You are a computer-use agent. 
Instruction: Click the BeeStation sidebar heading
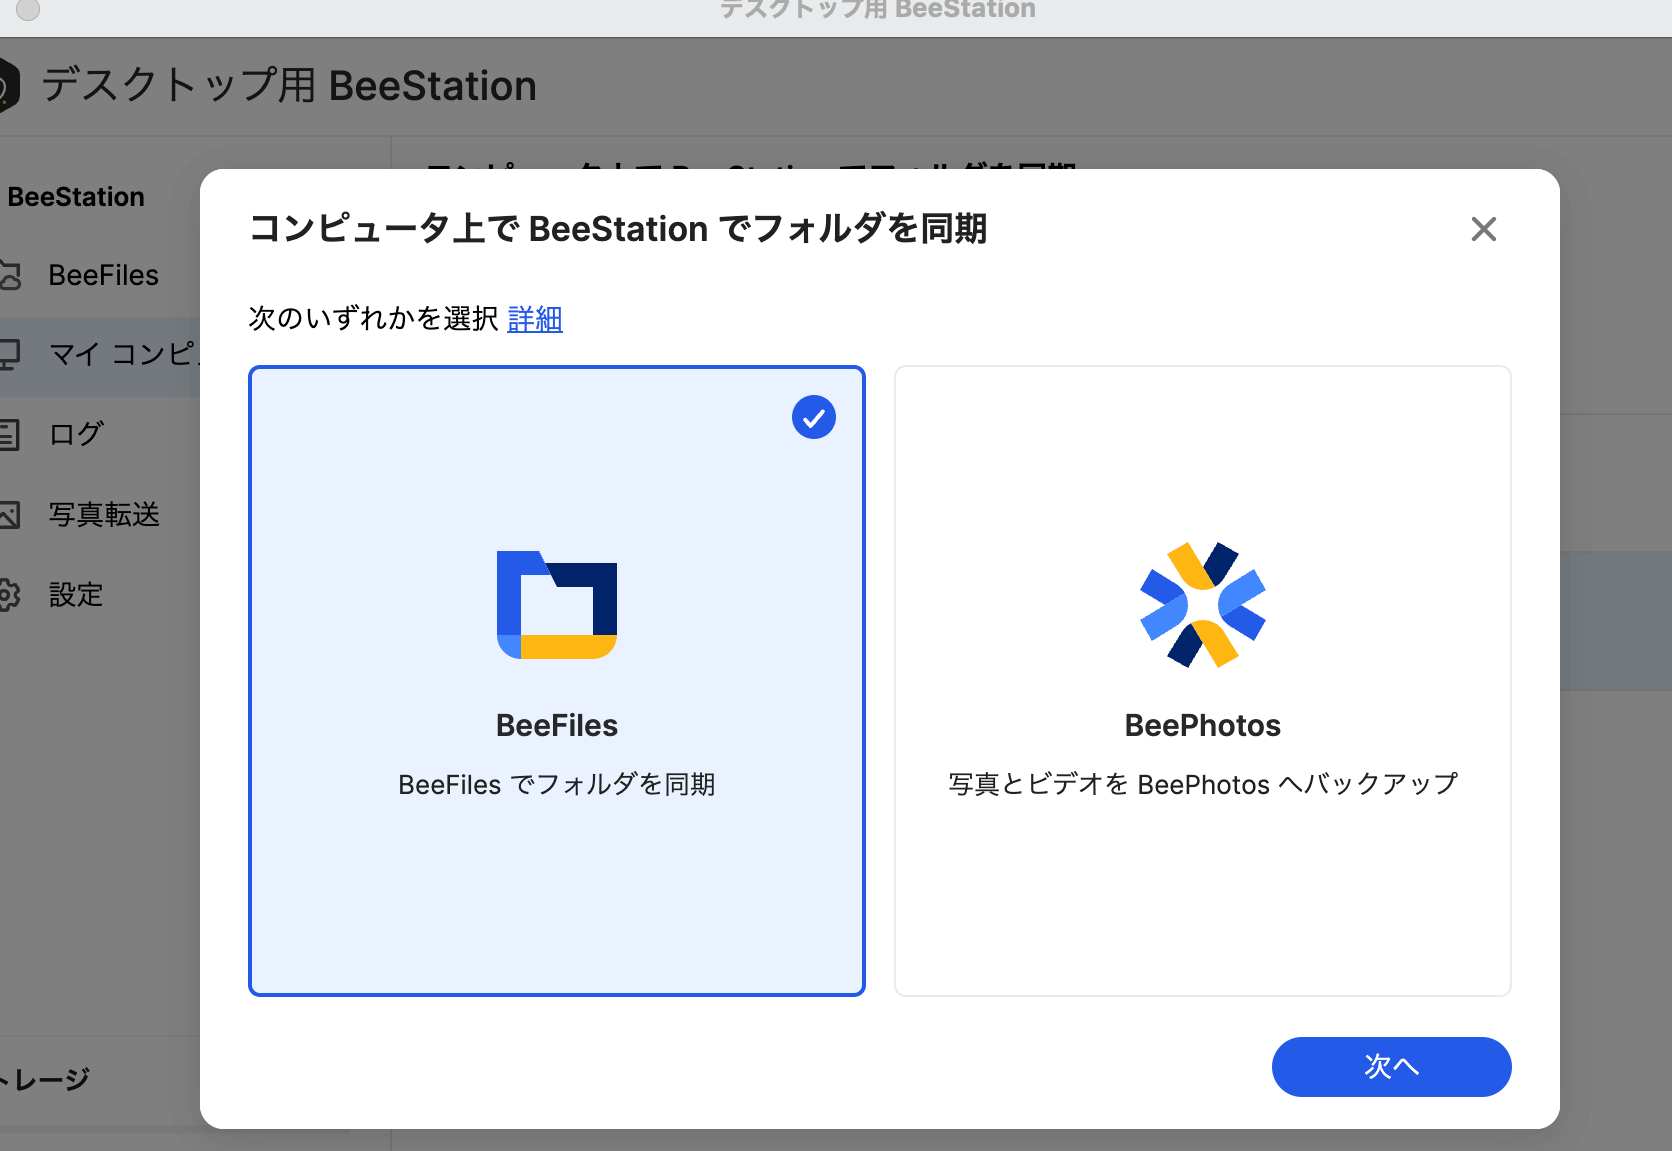(x=76, y=197)
